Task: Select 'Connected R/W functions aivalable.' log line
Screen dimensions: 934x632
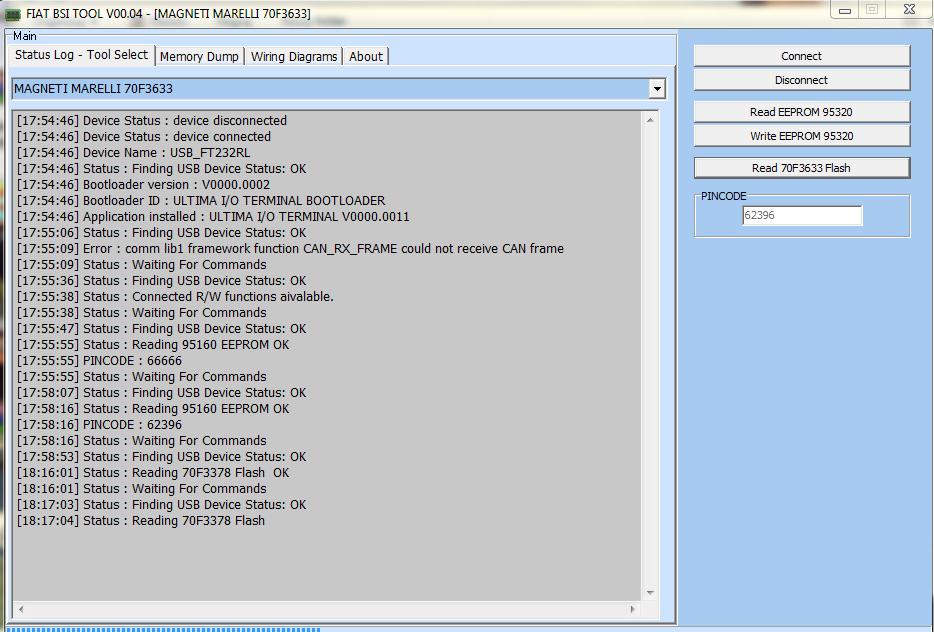Action: (x=175, y=297)
